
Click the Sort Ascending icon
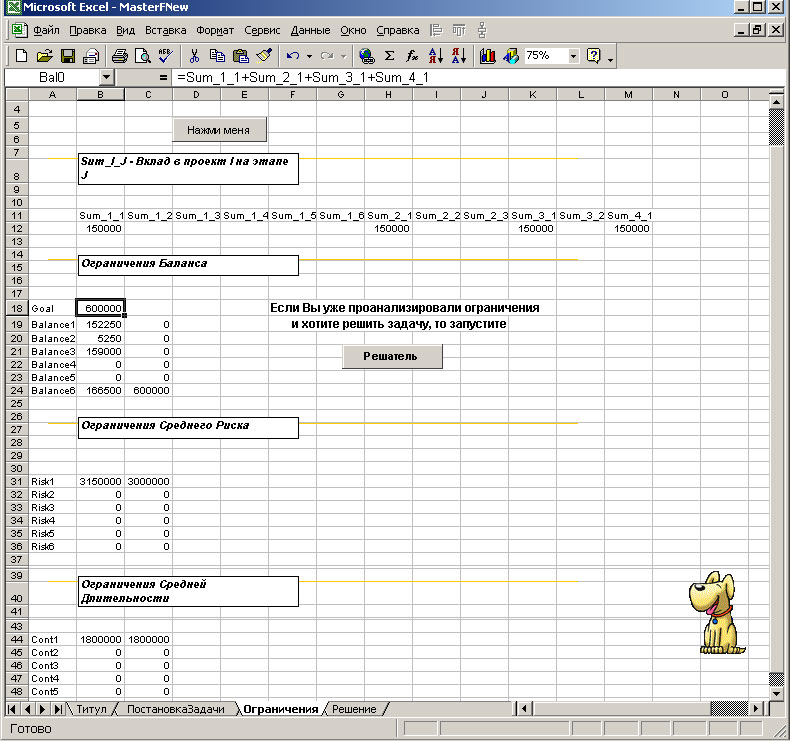click(x=435, y=56)
